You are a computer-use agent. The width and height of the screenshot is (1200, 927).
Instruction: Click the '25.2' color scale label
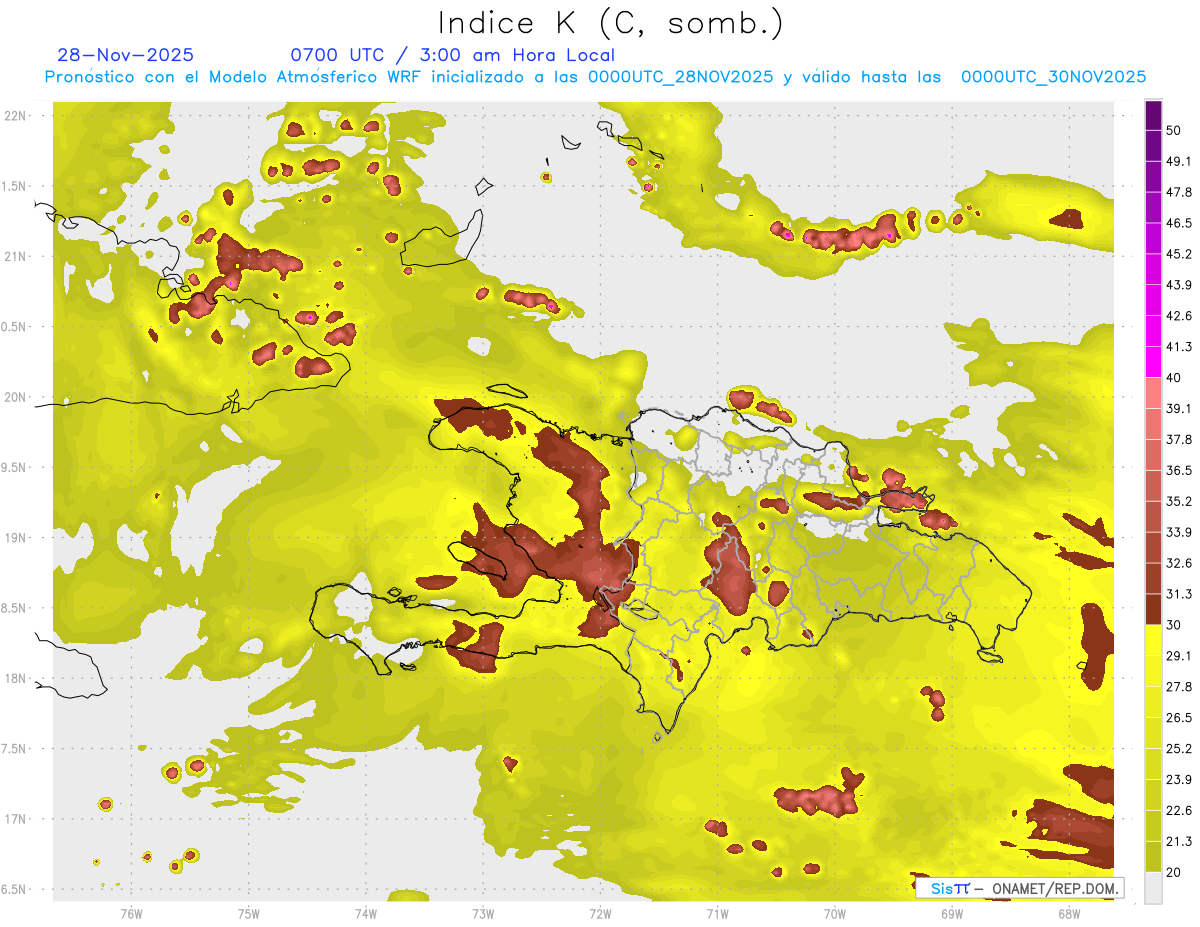click(1179, 749)
